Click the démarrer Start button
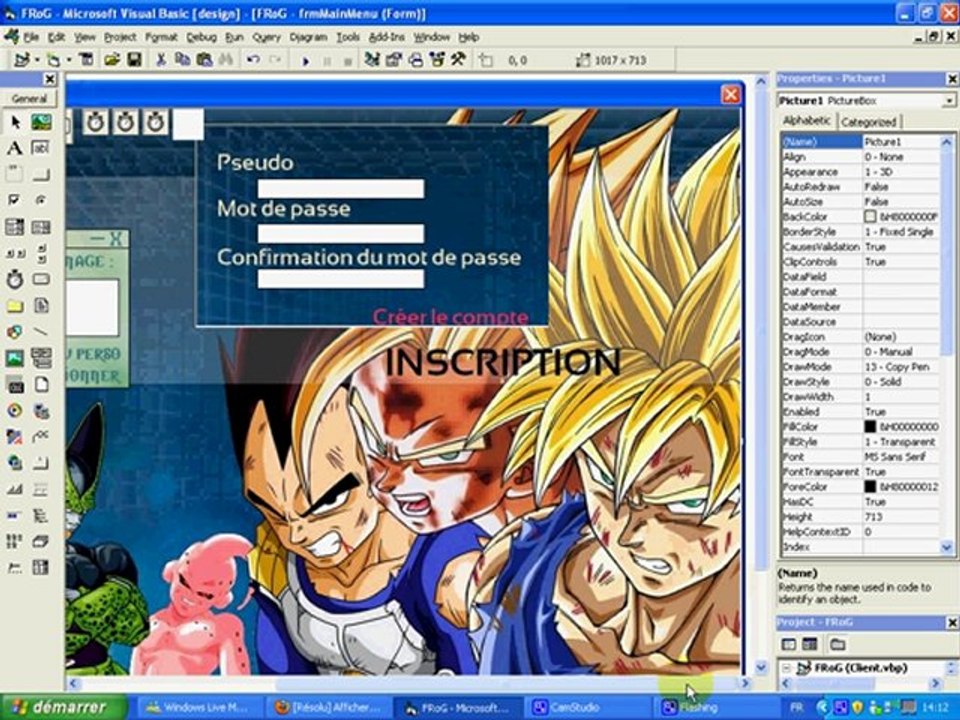Image resolution: width=960 pixels, height=720 pixels. click(64, 707)
